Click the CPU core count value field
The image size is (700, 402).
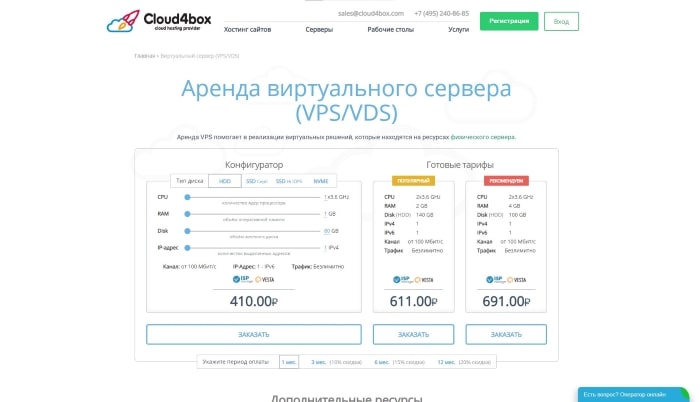[325, 197]
